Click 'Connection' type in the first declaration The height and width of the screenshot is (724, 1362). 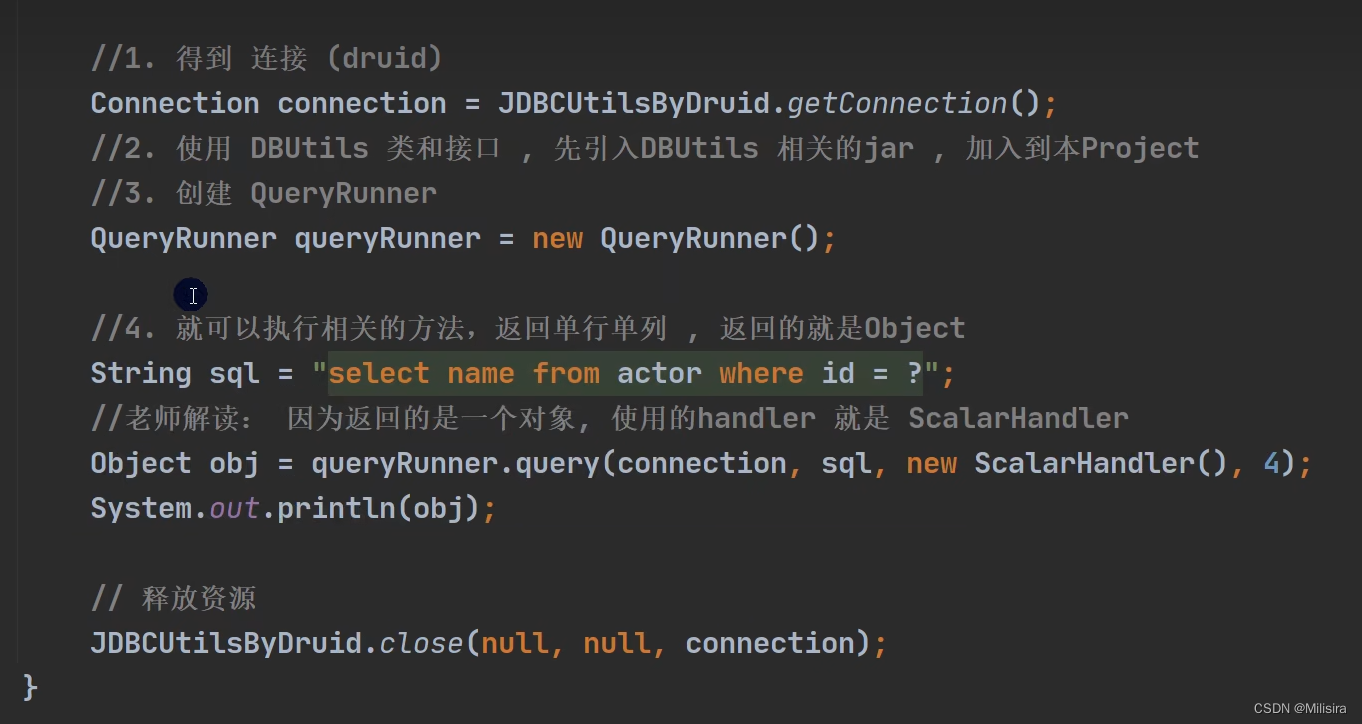coord(175,104)
